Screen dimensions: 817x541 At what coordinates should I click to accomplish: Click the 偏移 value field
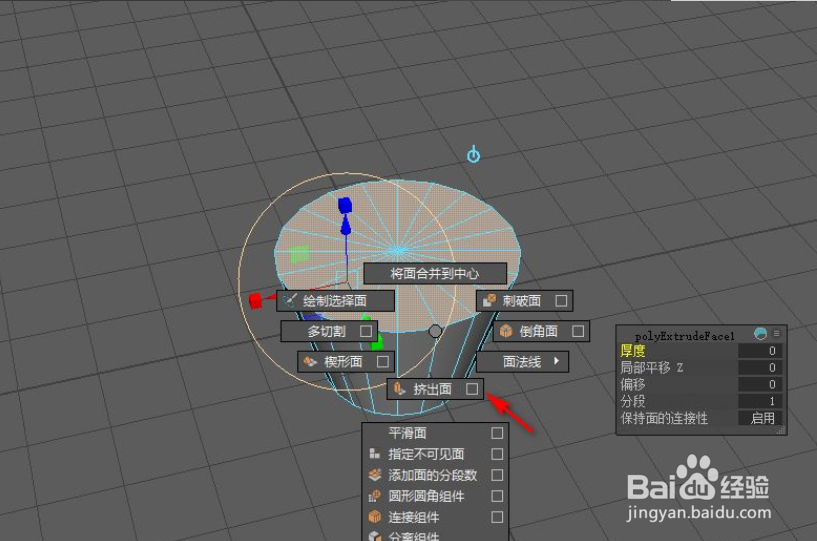pyautogui.click(x=760, y=384)
